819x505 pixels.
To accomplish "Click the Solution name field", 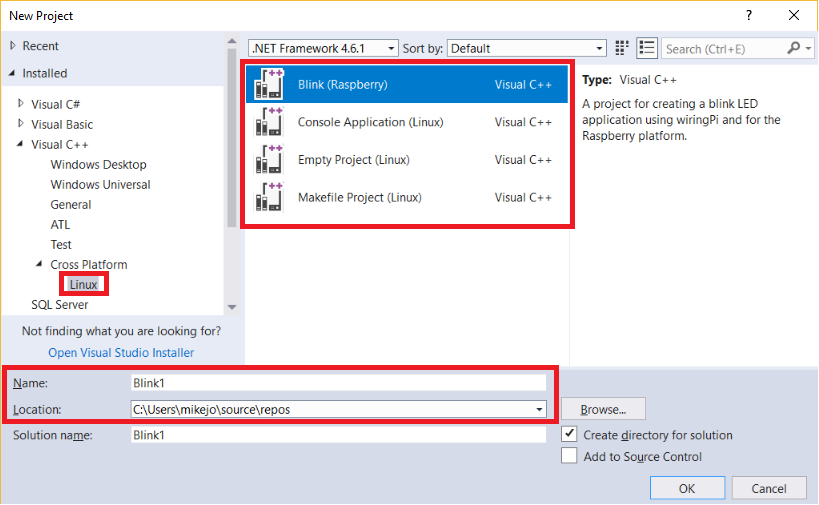I will click(338, 435).
